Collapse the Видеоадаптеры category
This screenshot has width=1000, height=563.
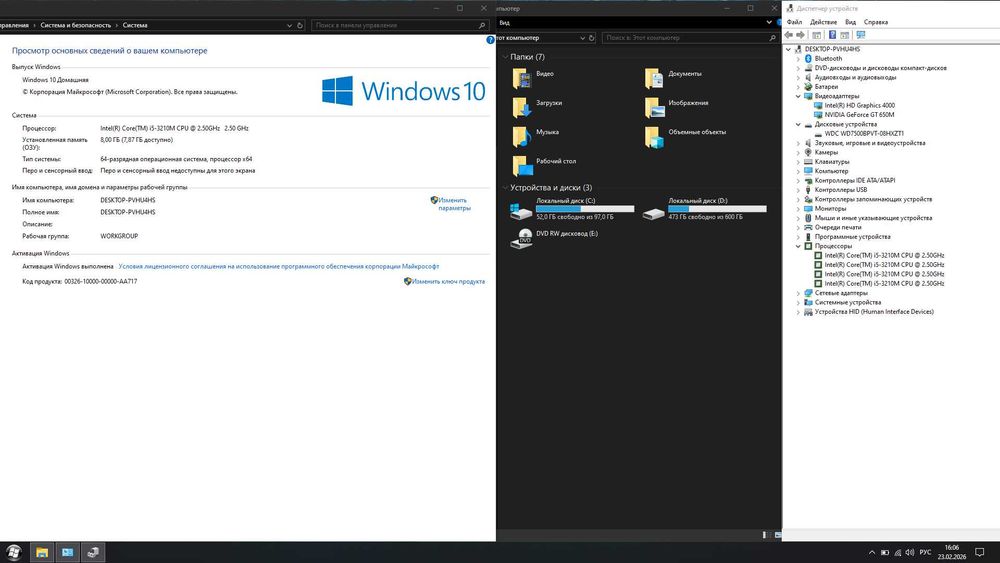tap(798, 96)
